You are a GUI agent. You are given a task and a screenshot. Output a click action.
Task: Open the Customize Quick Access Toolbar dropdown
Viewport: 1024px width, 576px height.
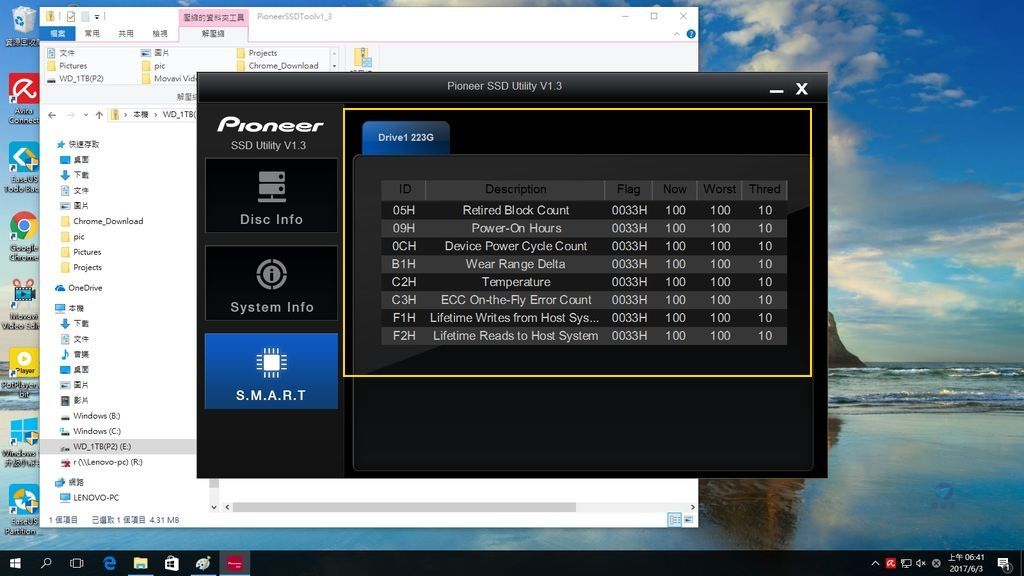coord(97,16)
